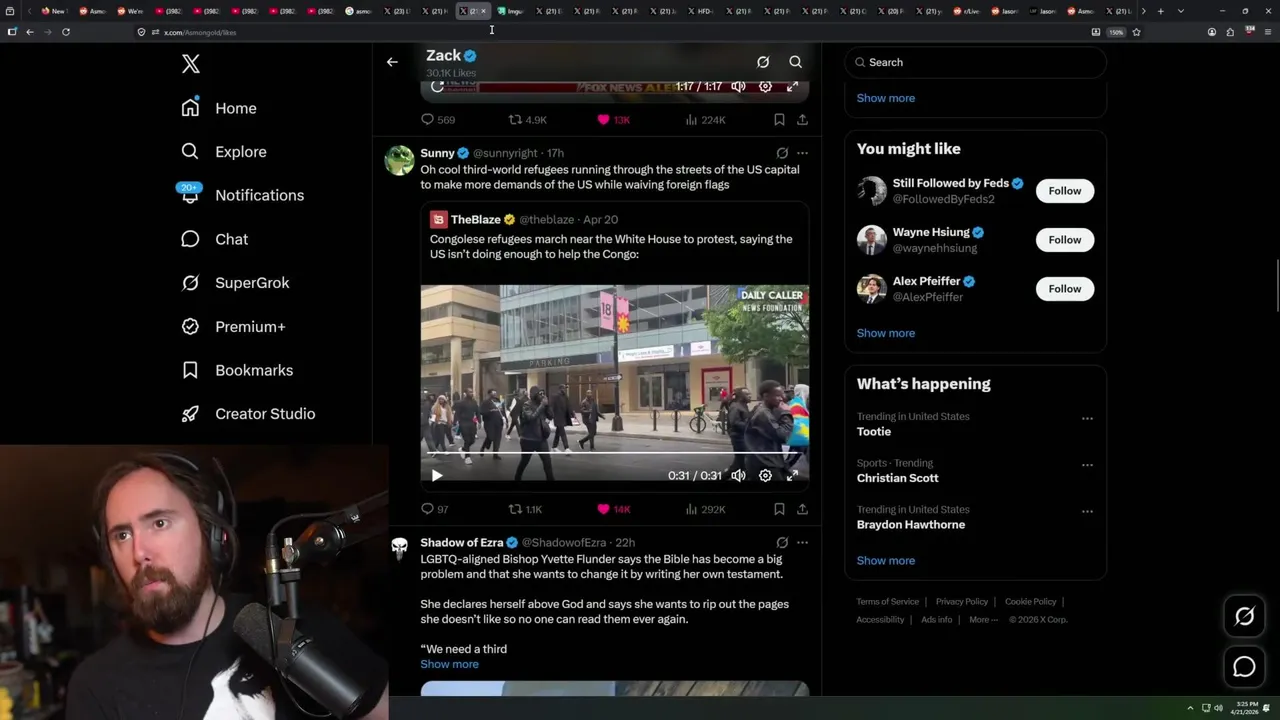Screen dimensions: 1280x720
Task: Open Bookmarks in the sidebar
Action: pos(237,370)
